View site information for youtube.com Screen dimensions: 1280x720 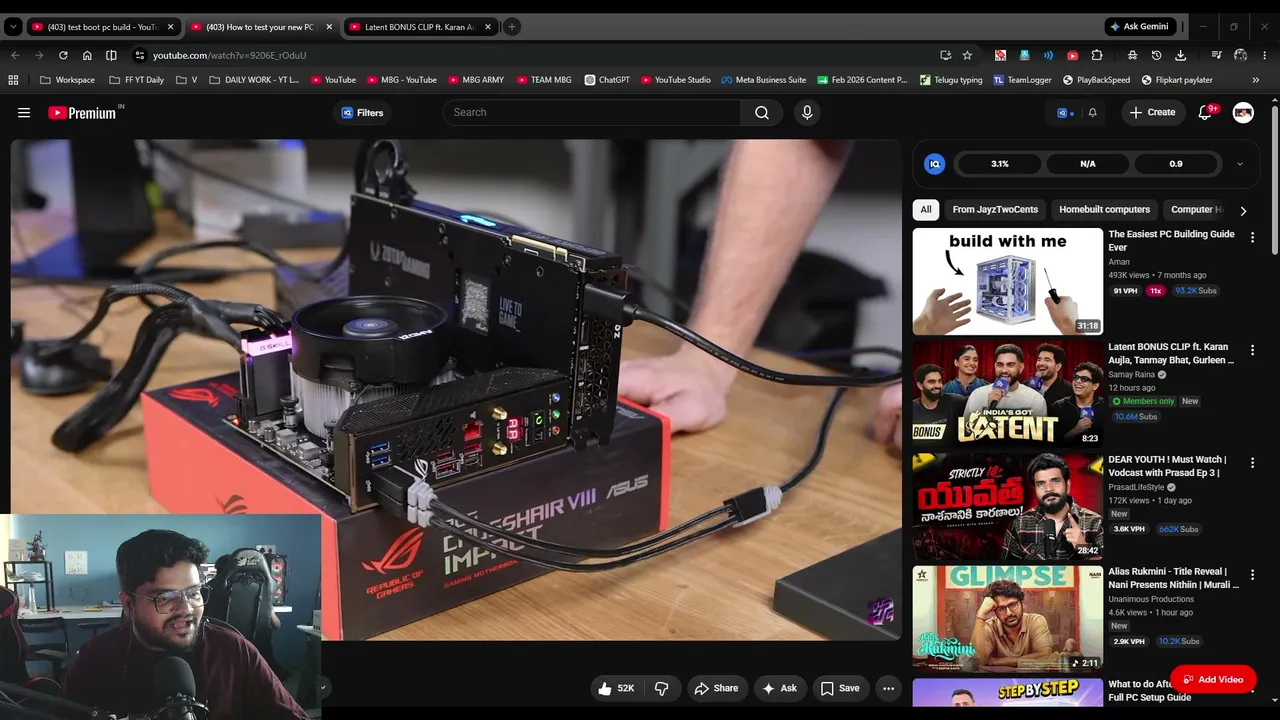click(140, 55)
